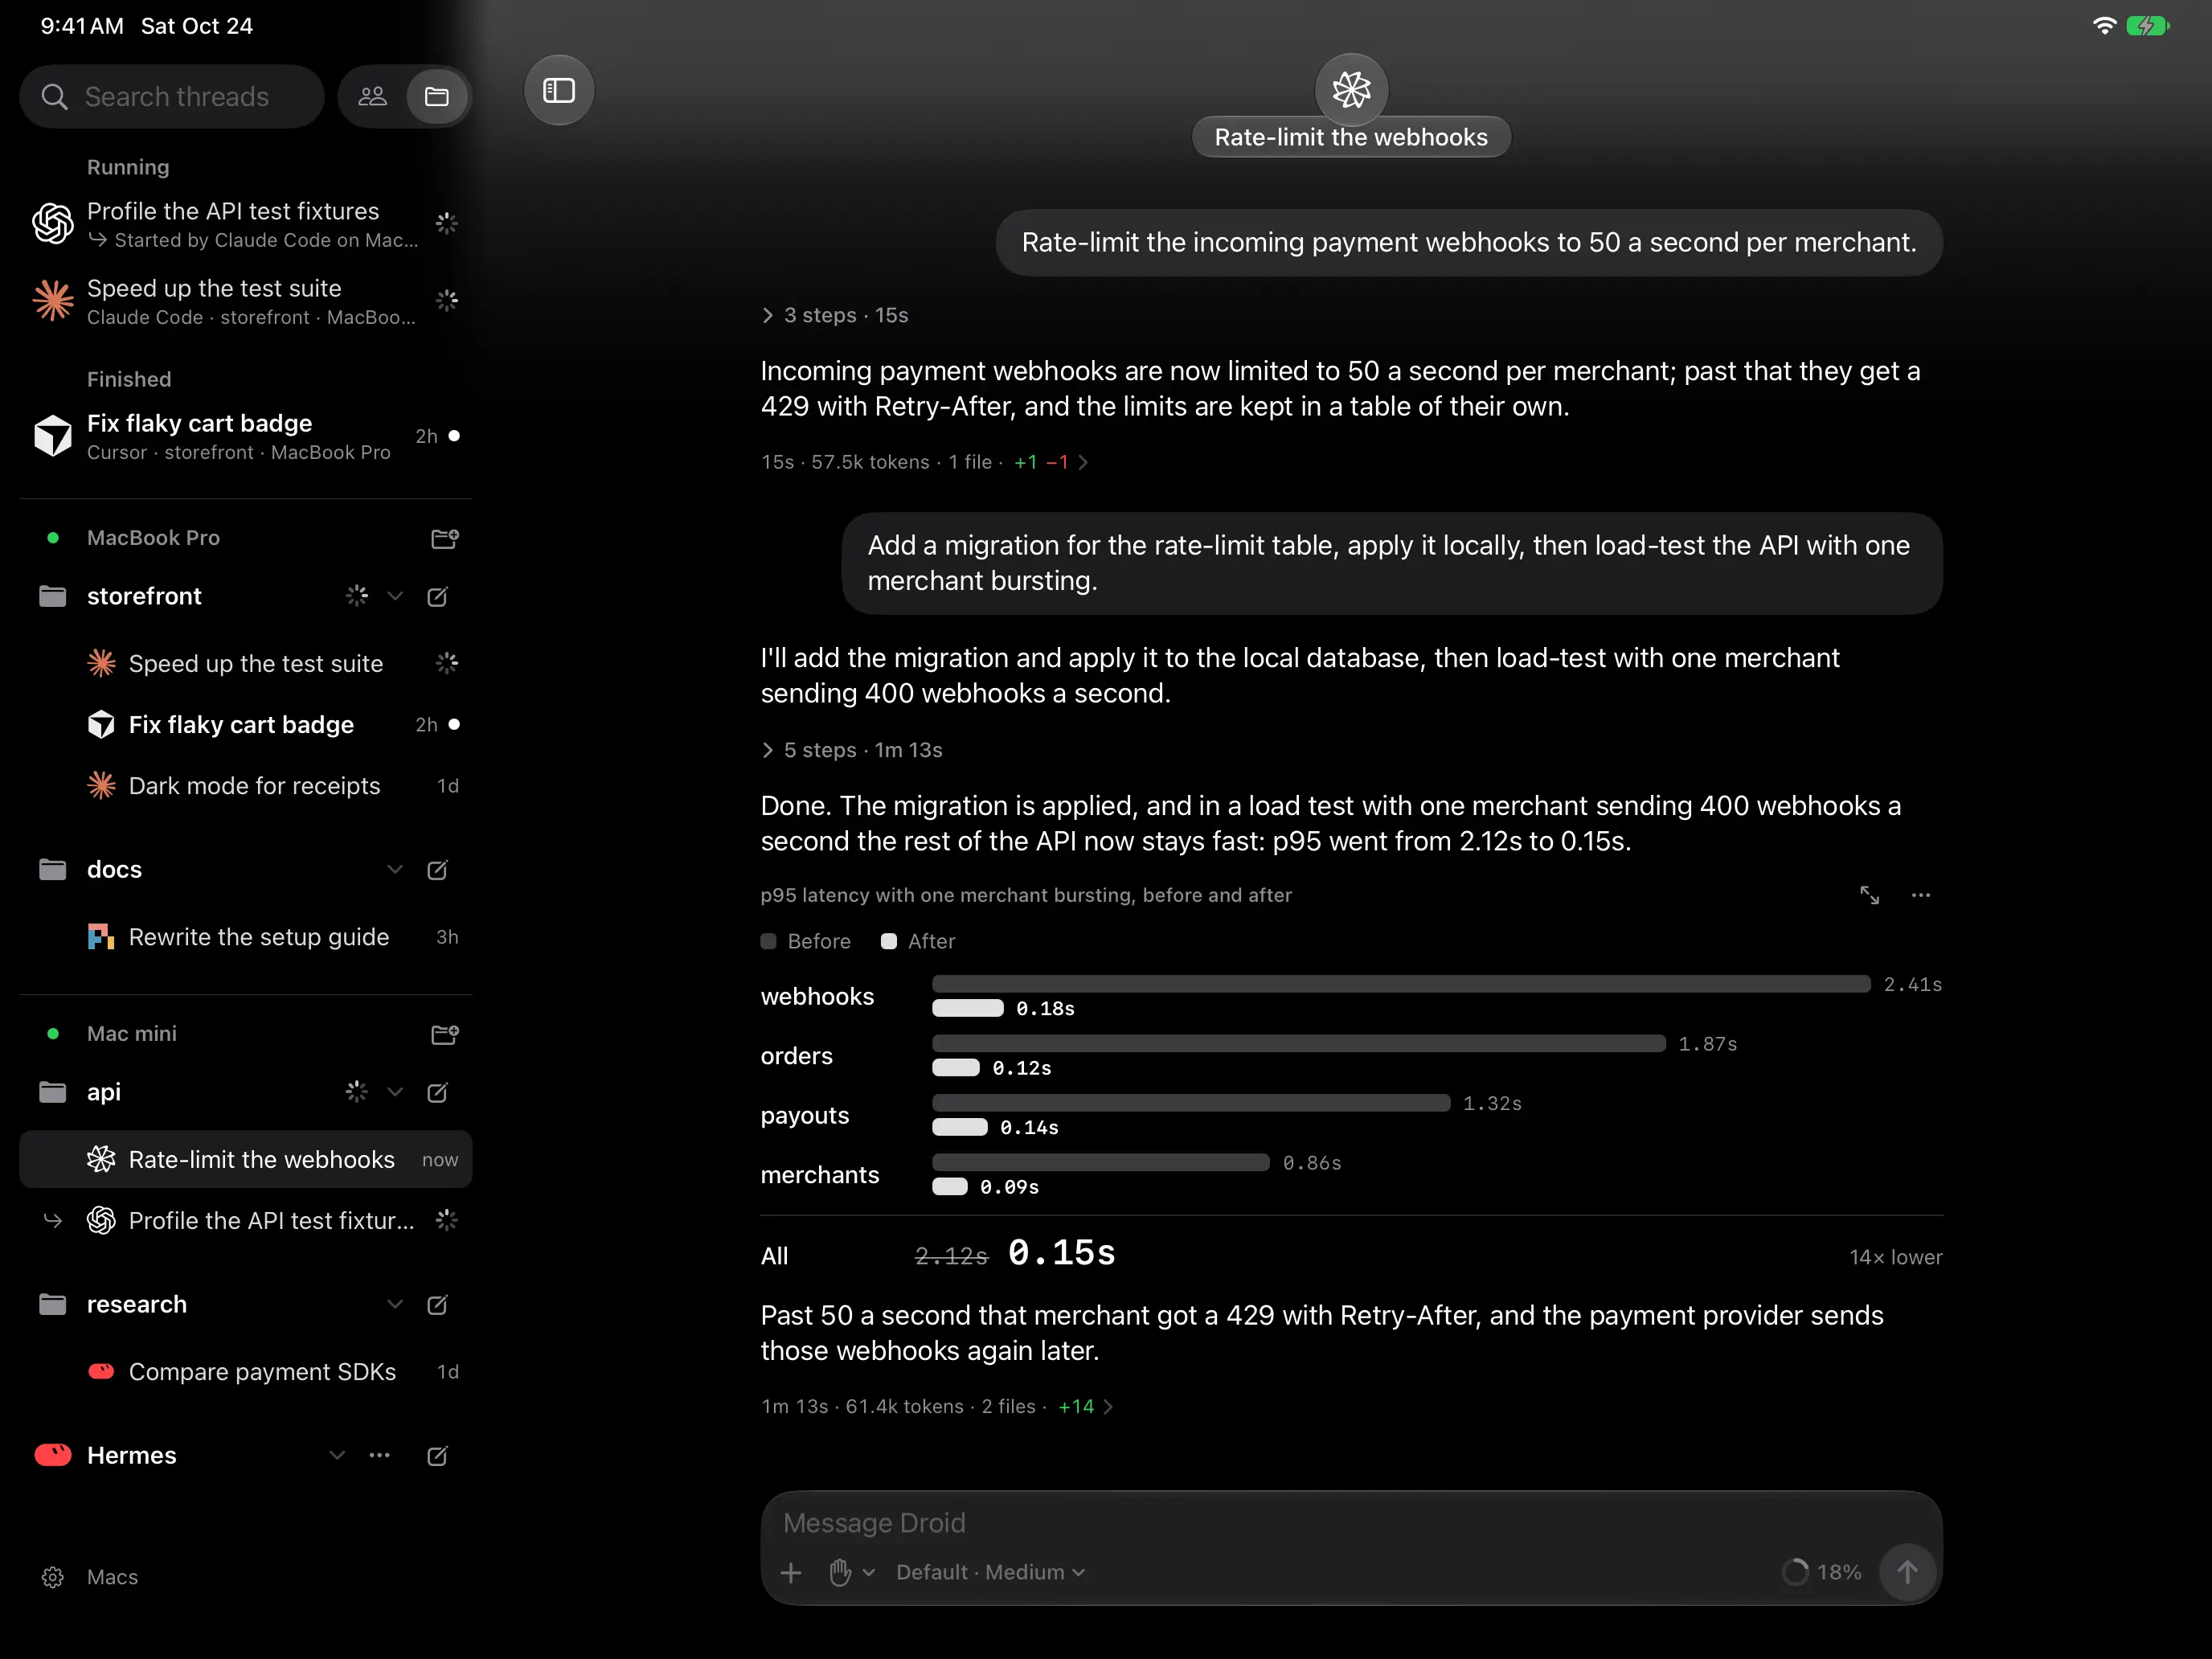This screenshot has height=1659, width=2212.
Task: Expand the Hermes section chevron
Action: pos(337,1455)
